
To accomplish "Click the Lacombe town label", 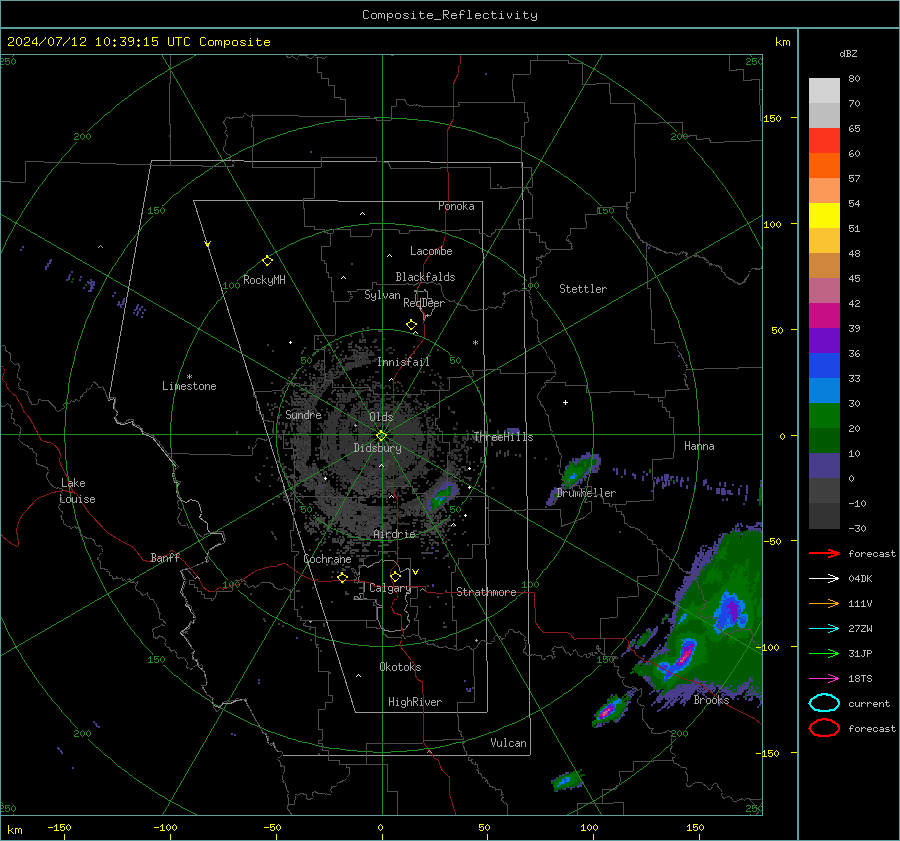I will [x=431, y=251].
